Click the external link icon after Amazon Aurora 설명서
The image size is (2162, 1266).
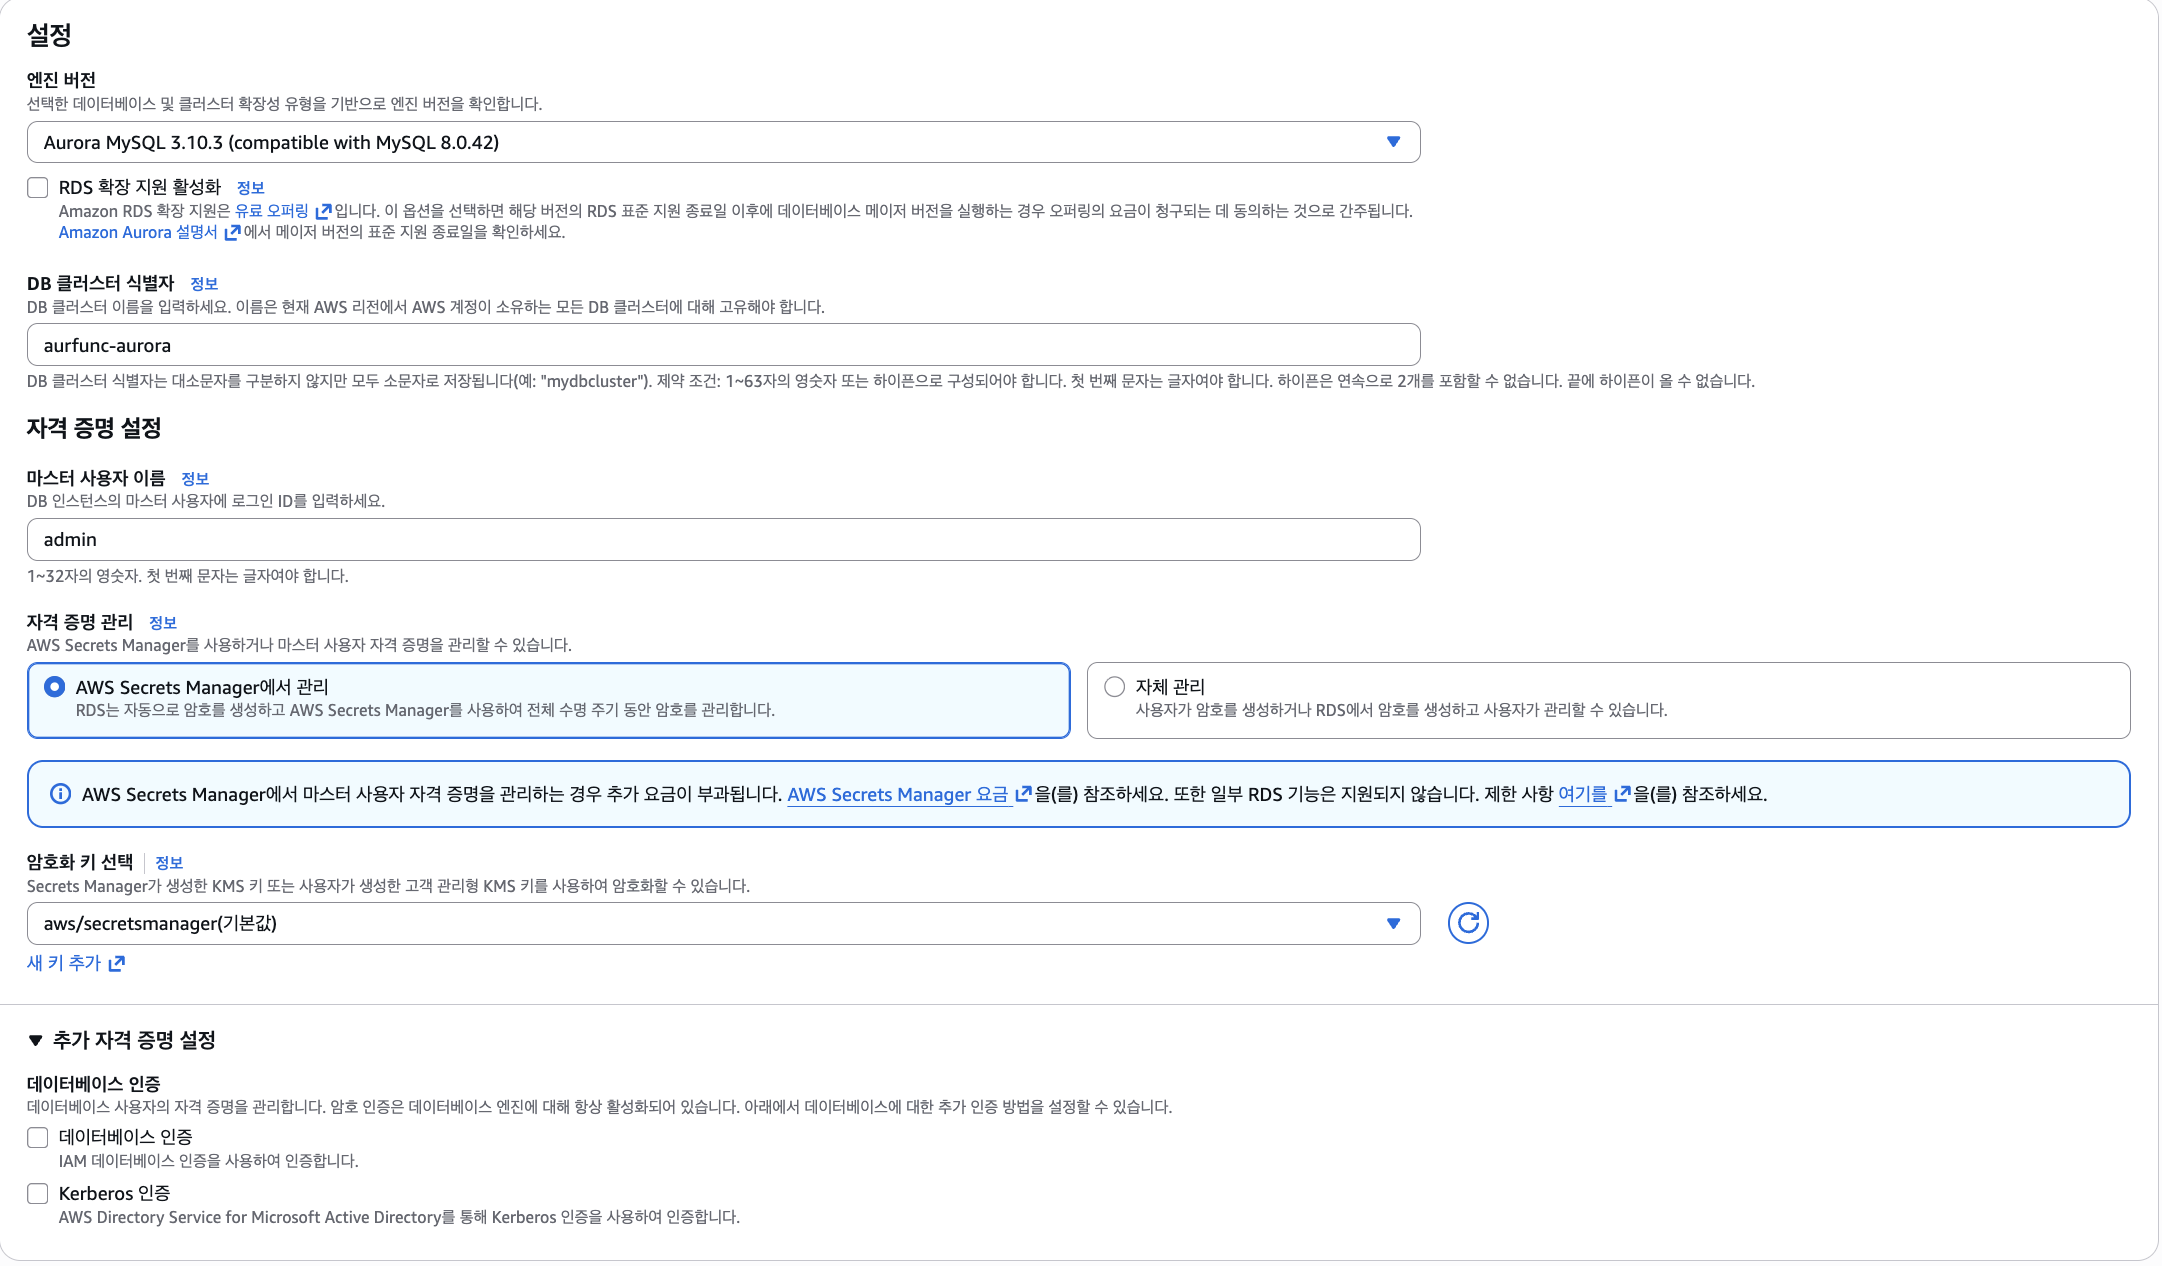(x=232, y=233)
